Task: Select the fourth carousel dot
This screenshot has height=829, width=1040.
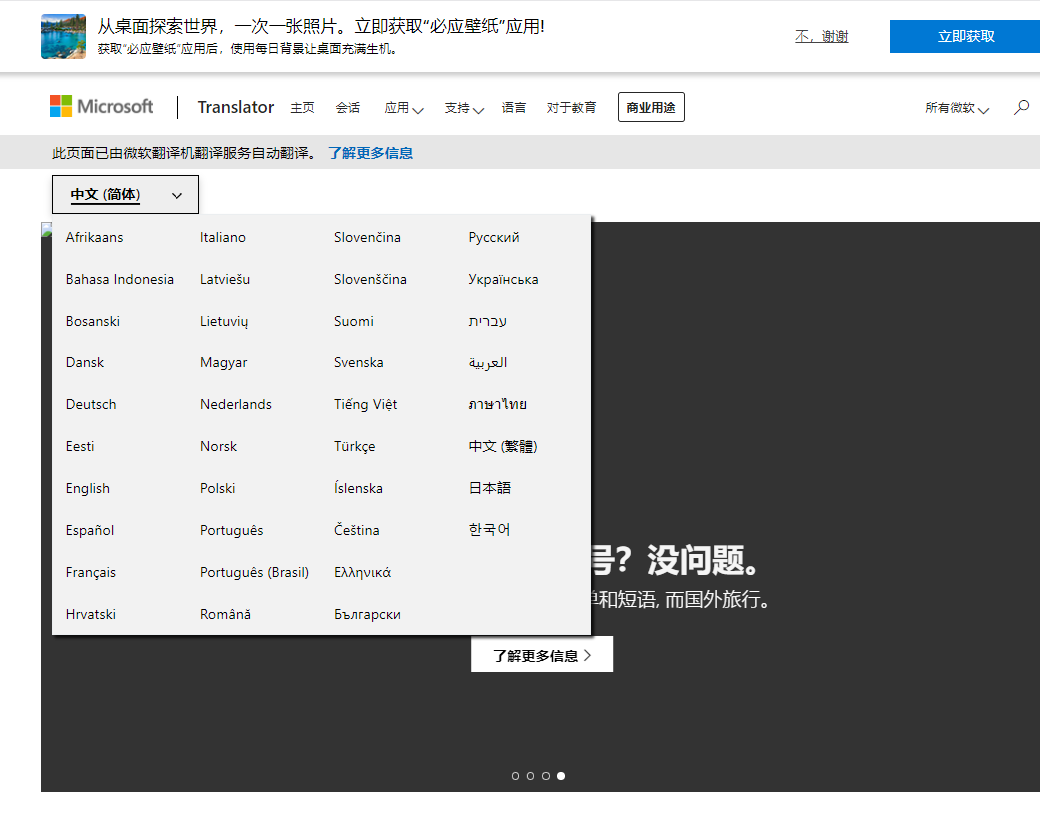Action: point(561,776)
